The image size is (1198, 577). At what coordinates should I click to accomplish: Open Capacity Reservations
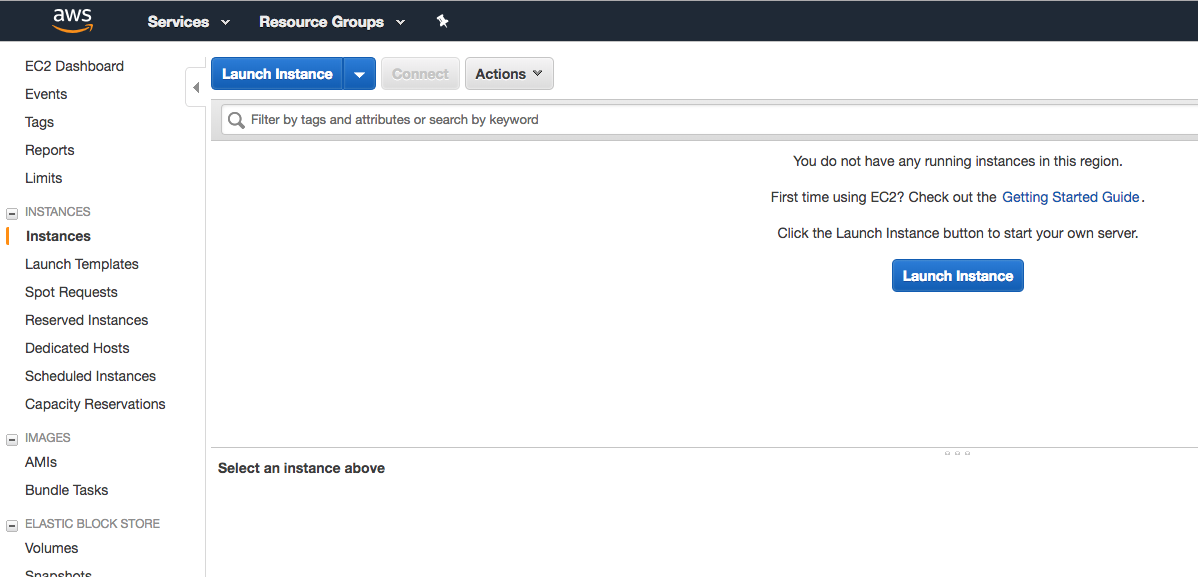(95, 404)
